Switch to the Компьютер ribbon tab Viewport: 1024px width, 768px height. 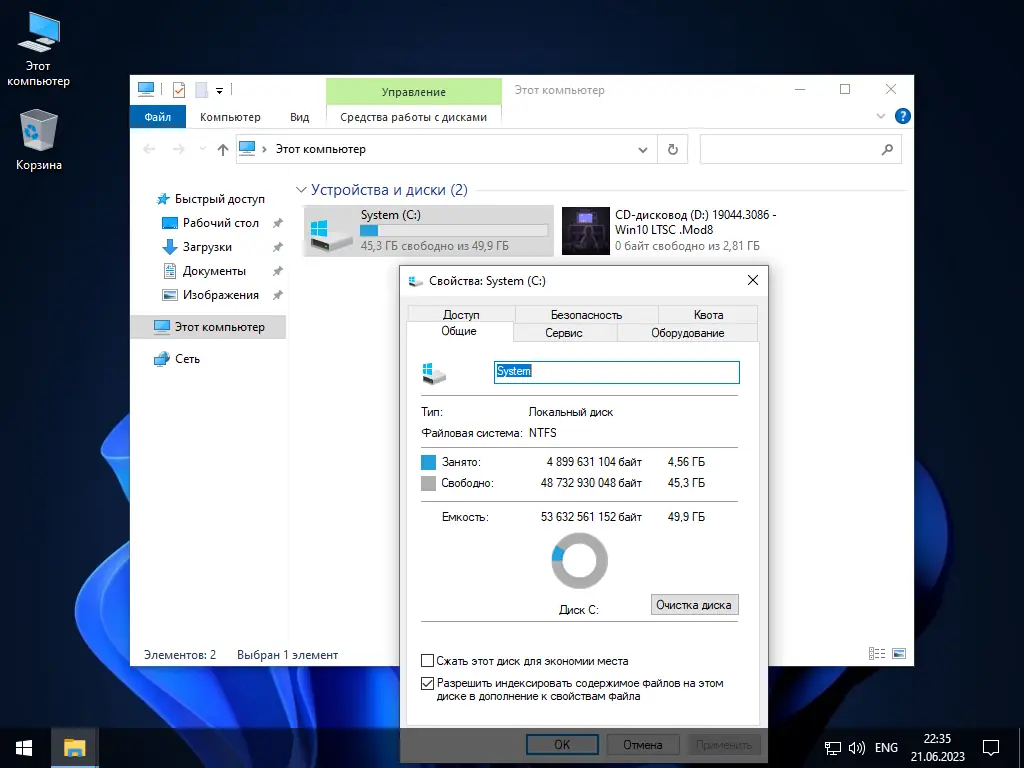point(230,117)
